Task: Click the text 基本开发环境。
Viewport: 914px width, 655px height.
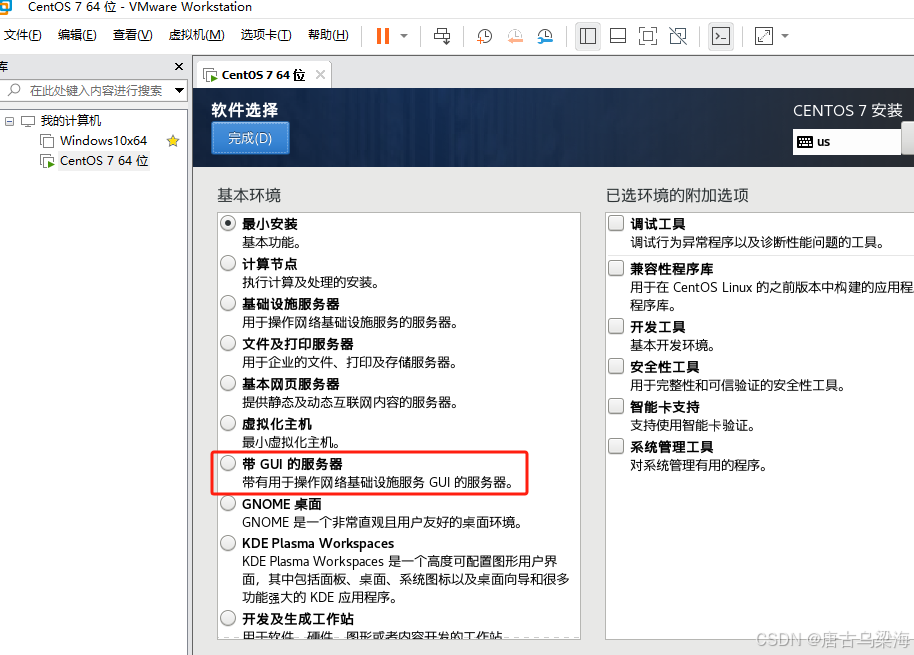Action: (672, 345)
